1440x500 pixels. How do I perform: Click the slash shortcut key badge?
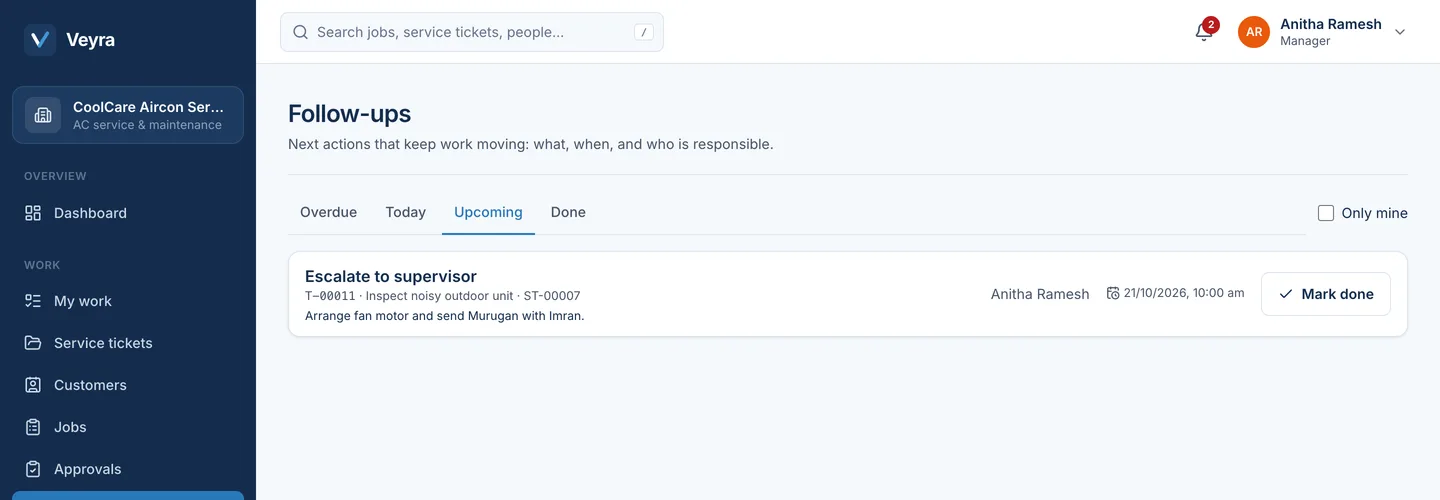click(x=644, y=32)
